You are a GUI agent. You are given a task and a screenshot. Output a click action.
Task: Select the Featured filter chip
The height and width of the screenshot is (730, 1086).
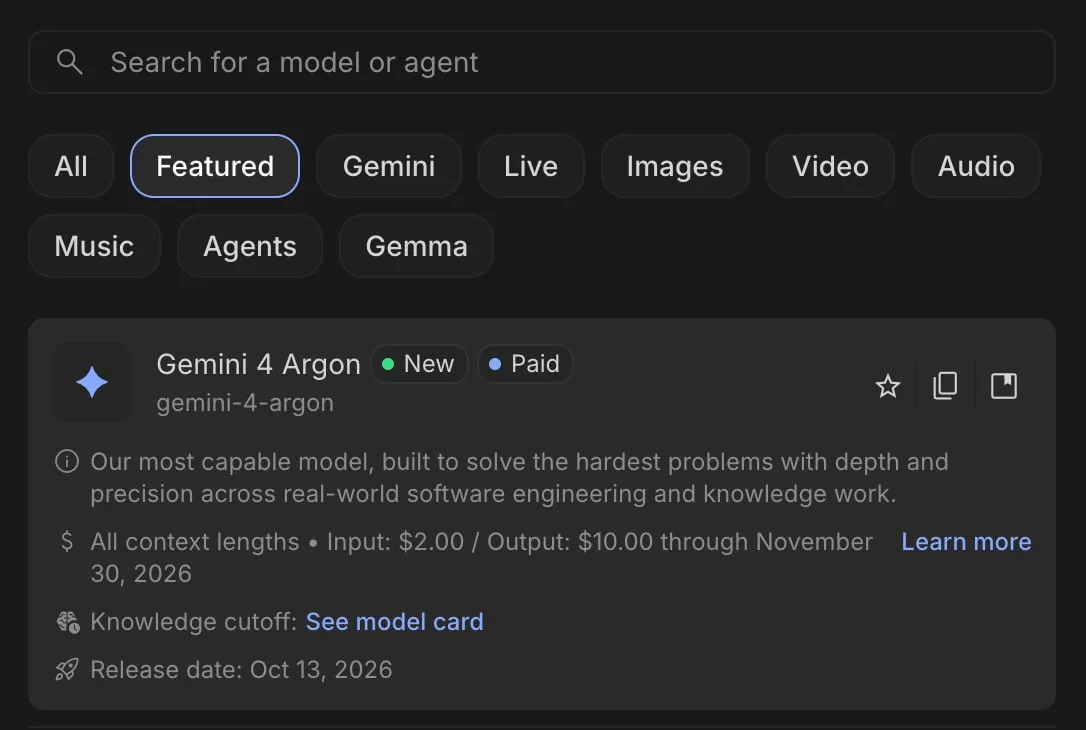[215, 166]
